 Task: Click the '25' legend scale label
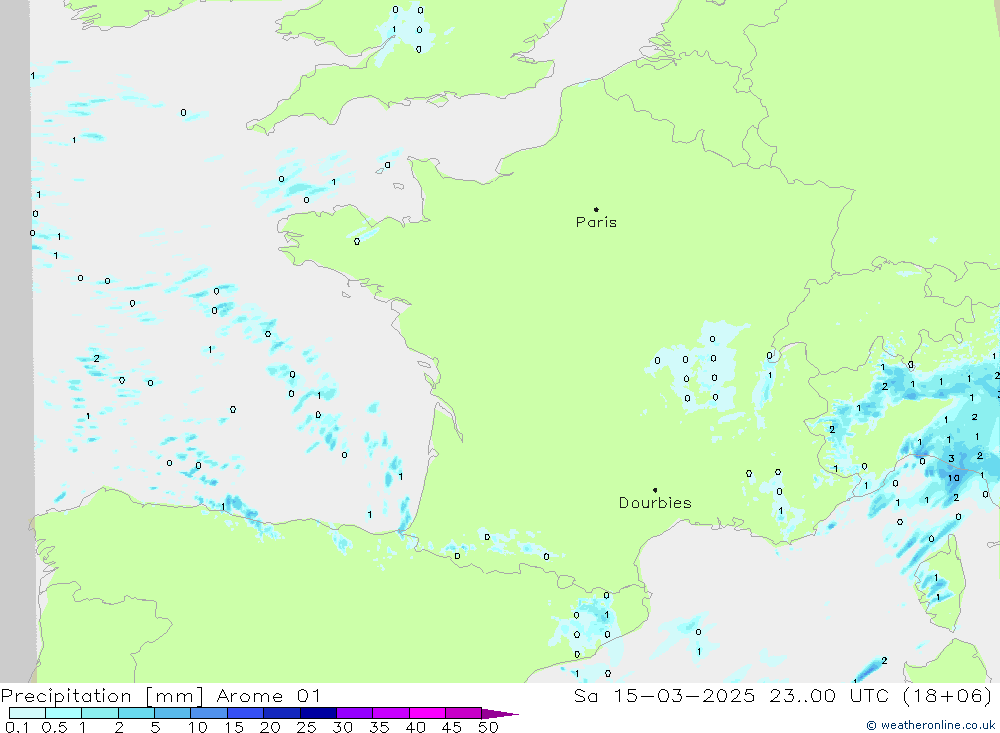pos(306,727)
